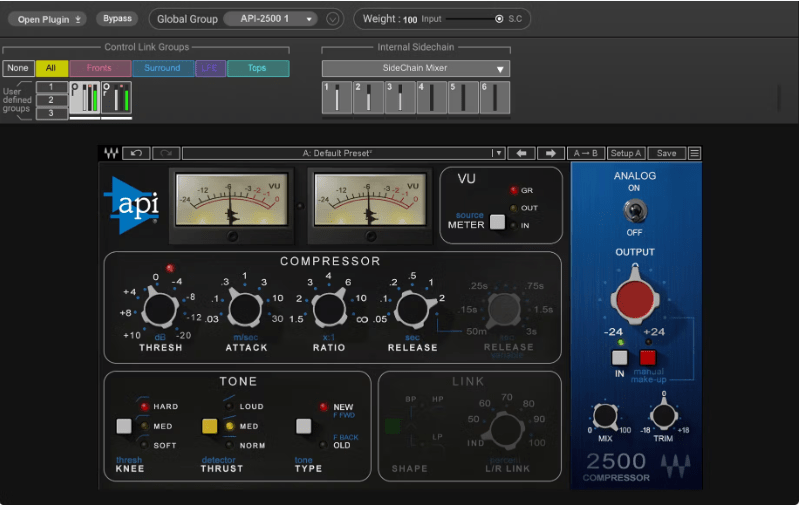799x510 pixels.
Task: Toggle the ANALOG on/off switch
Action: 635,211
